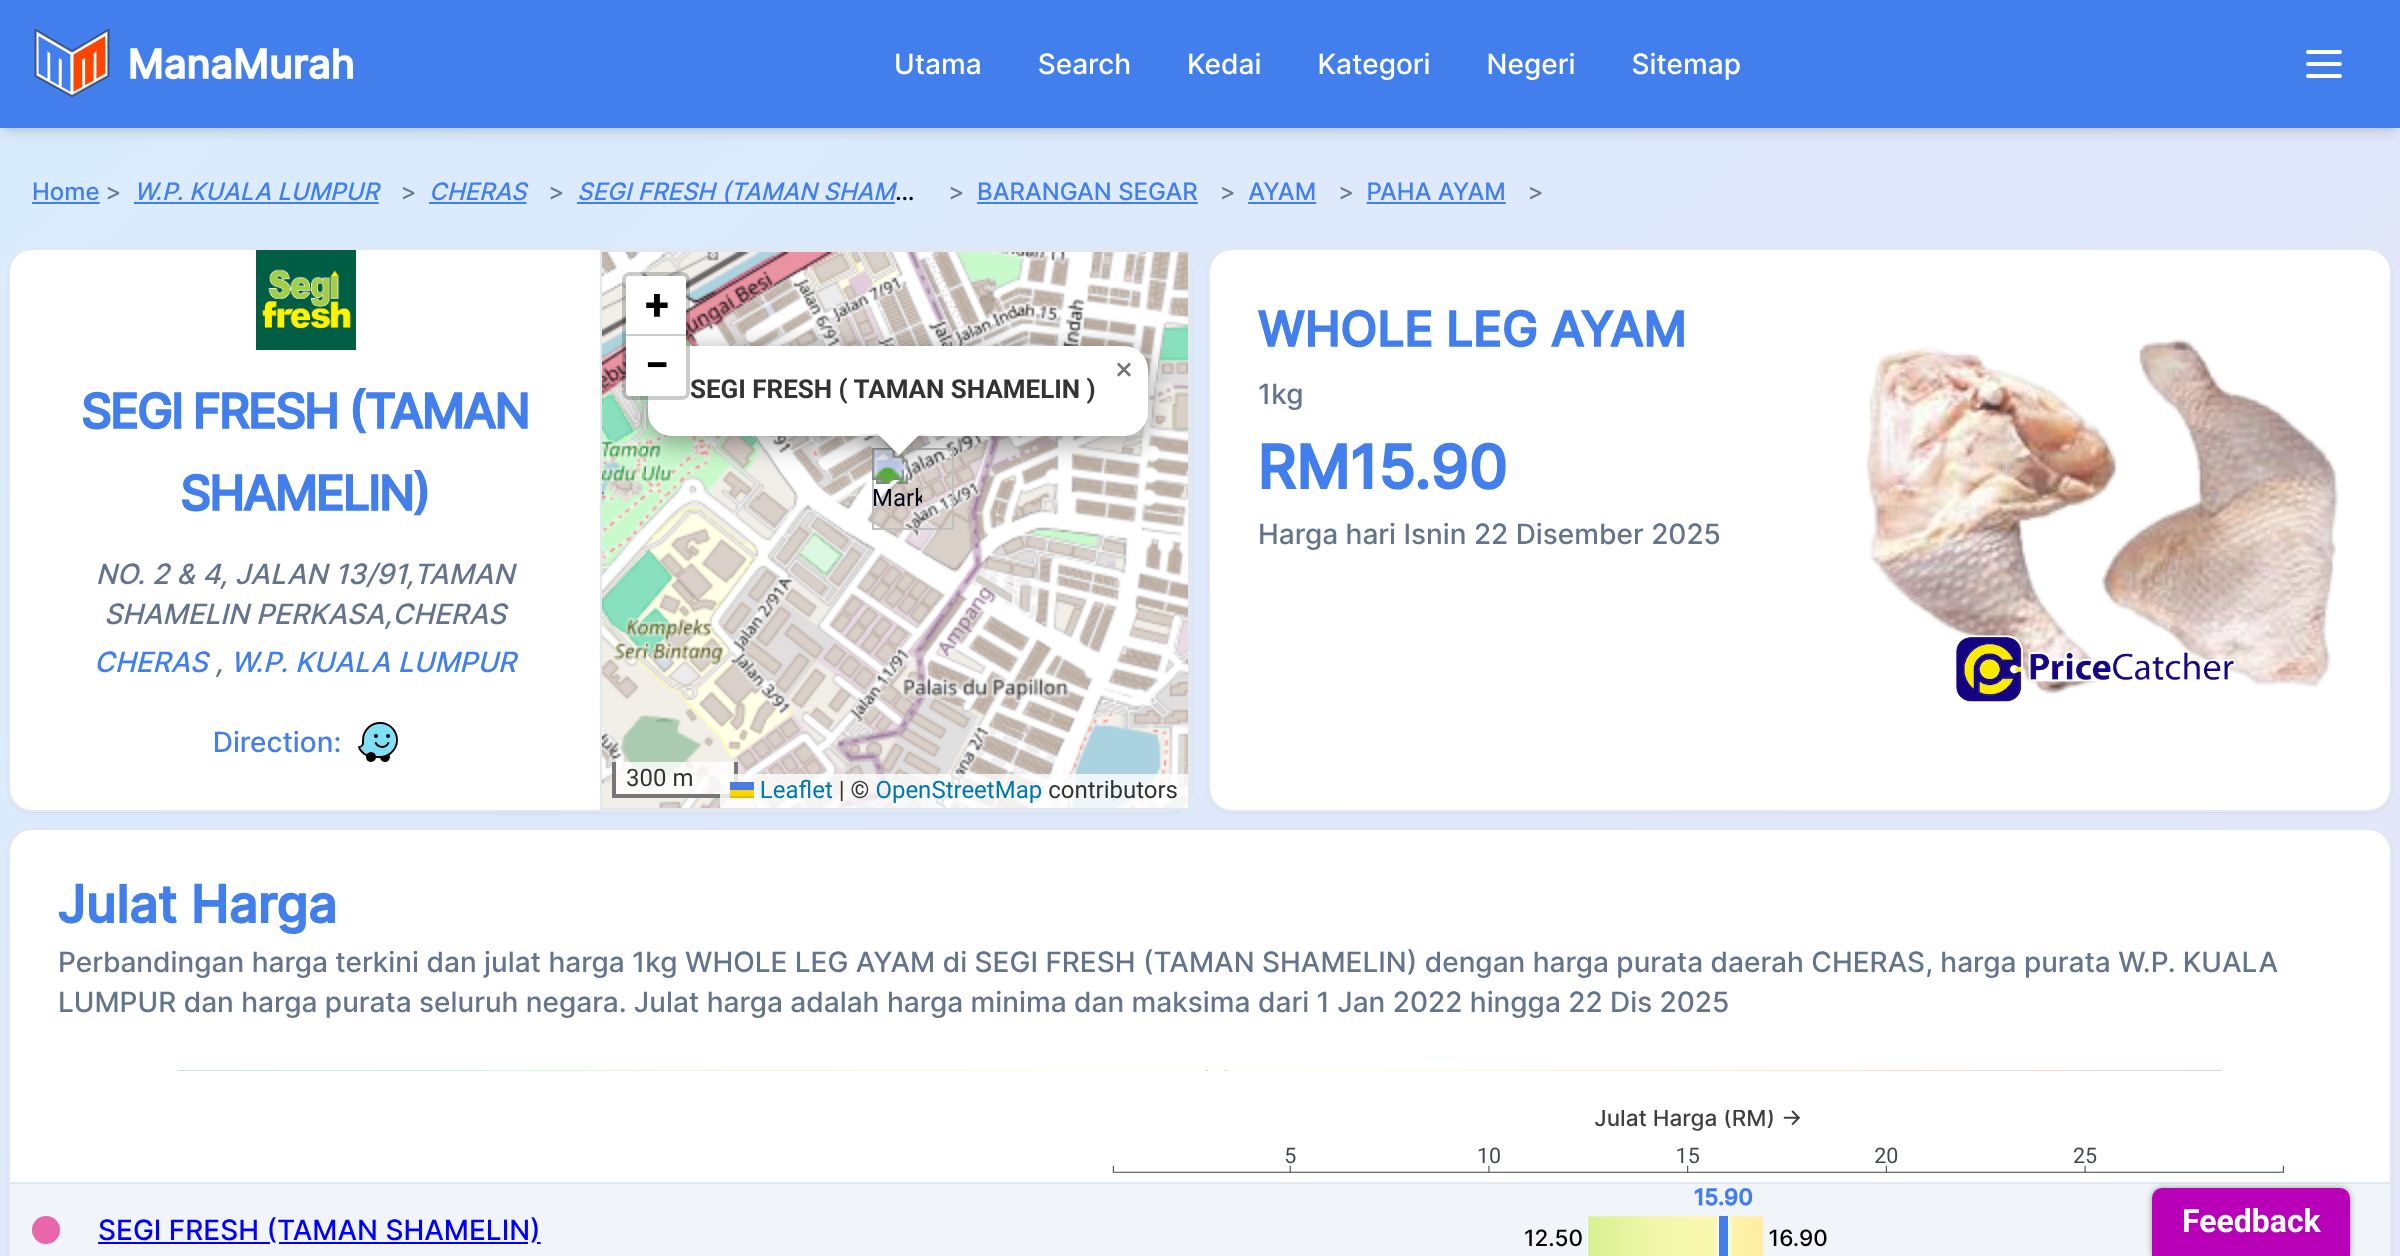Click the ManaMurah logo icon
This screenshot has width=2400, height=1256.
(x=71, y=63)
